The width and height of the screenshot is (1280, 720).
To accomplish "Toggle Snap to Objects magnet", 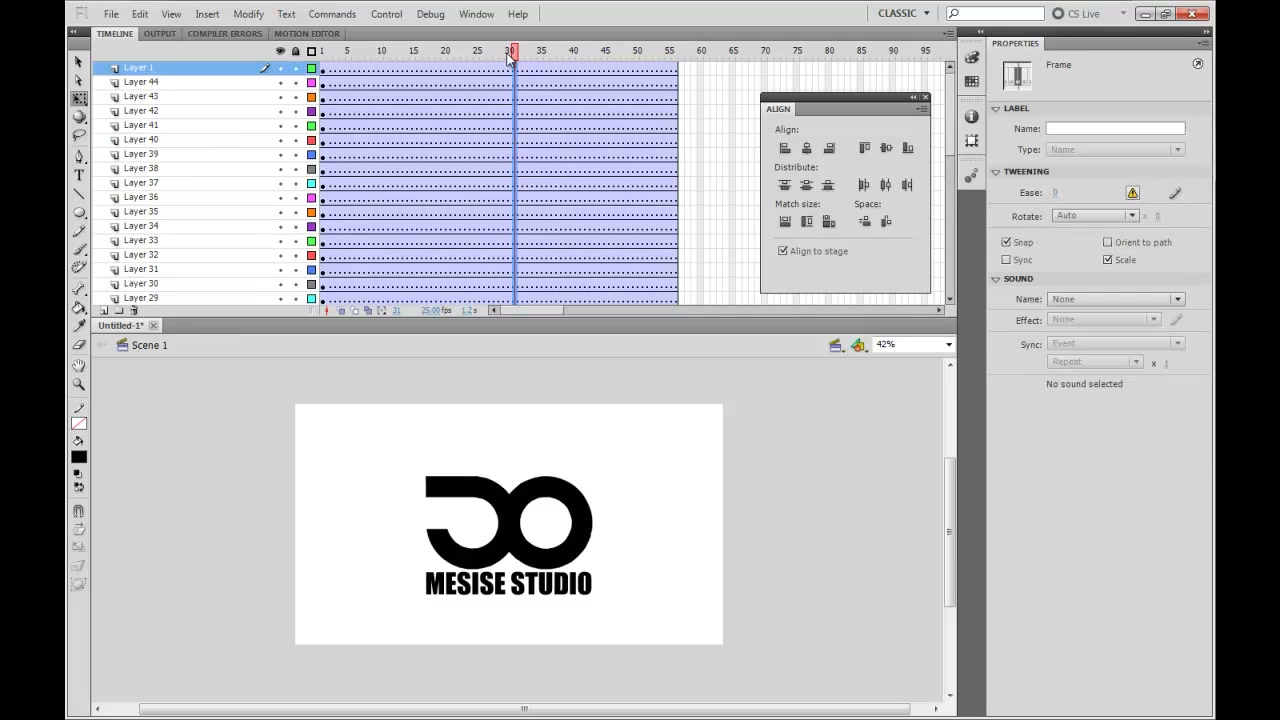I will (79, 511).
